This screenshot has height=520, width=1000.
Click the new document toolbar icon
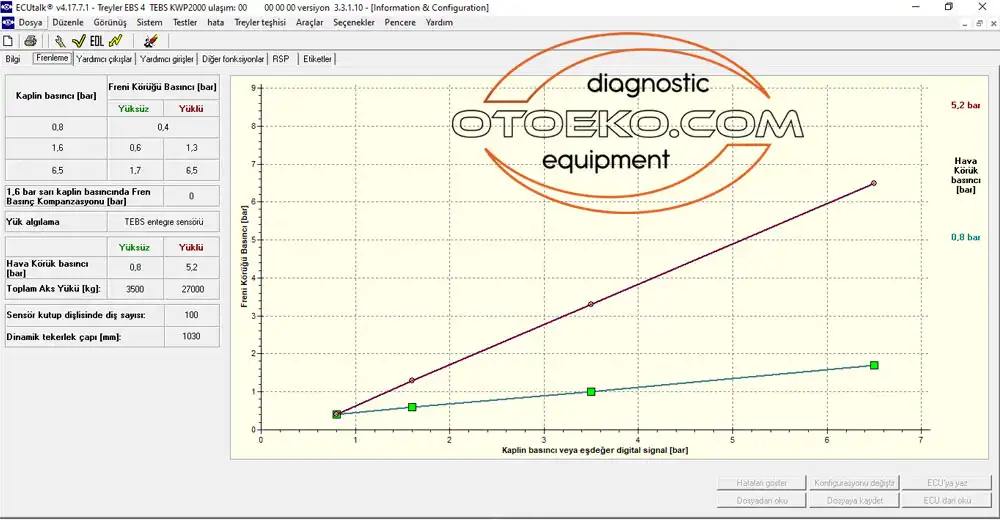tap(9, 41)
